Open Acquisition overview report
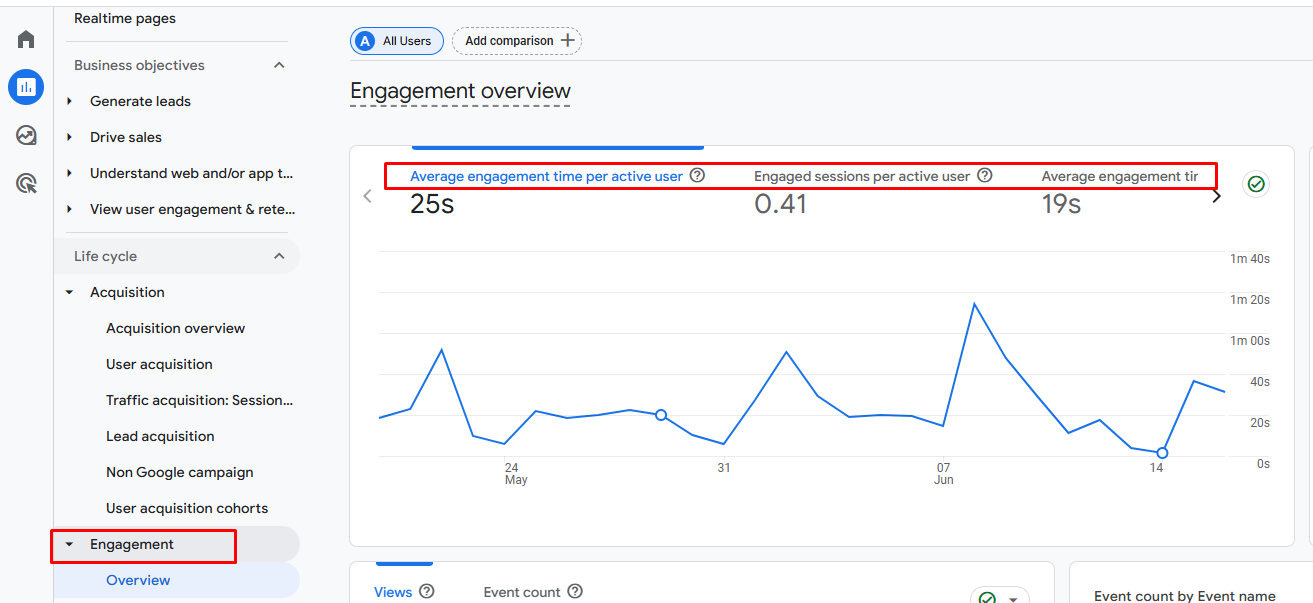Screen dimensions: 1313x603 coord(176,328)
